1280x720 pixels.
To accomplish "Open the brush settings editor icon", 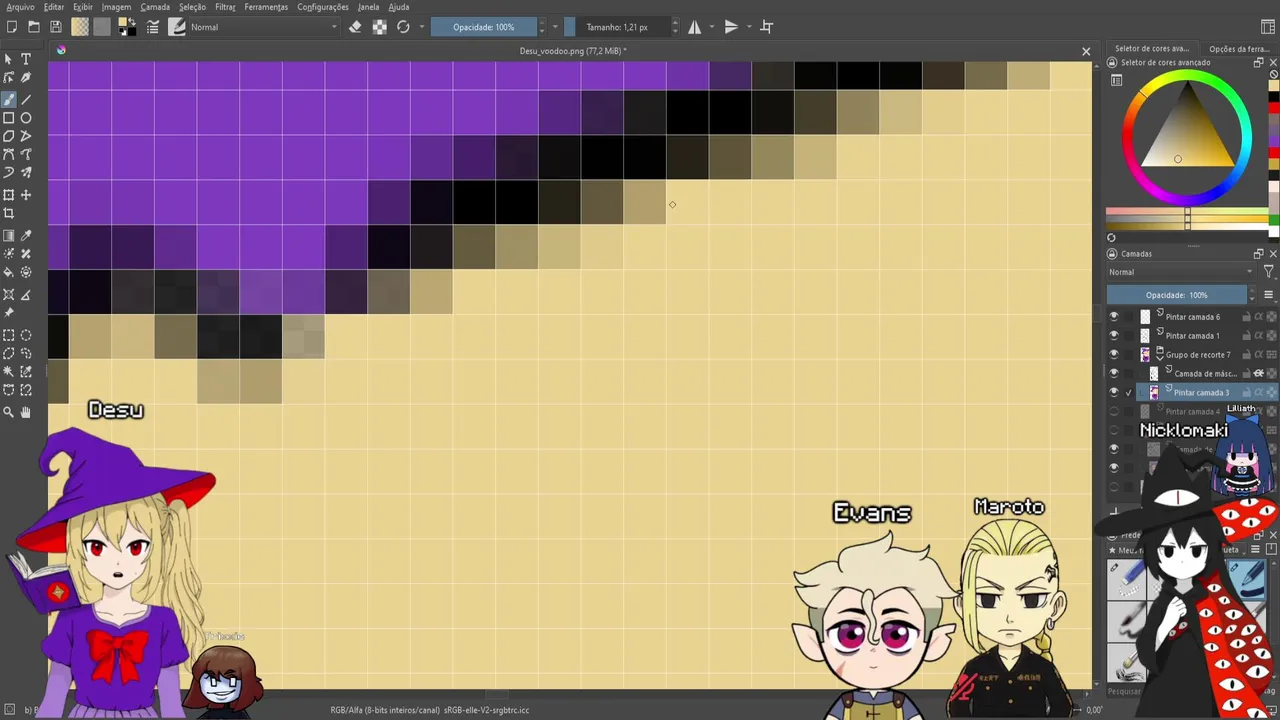I will click(153, 27).
